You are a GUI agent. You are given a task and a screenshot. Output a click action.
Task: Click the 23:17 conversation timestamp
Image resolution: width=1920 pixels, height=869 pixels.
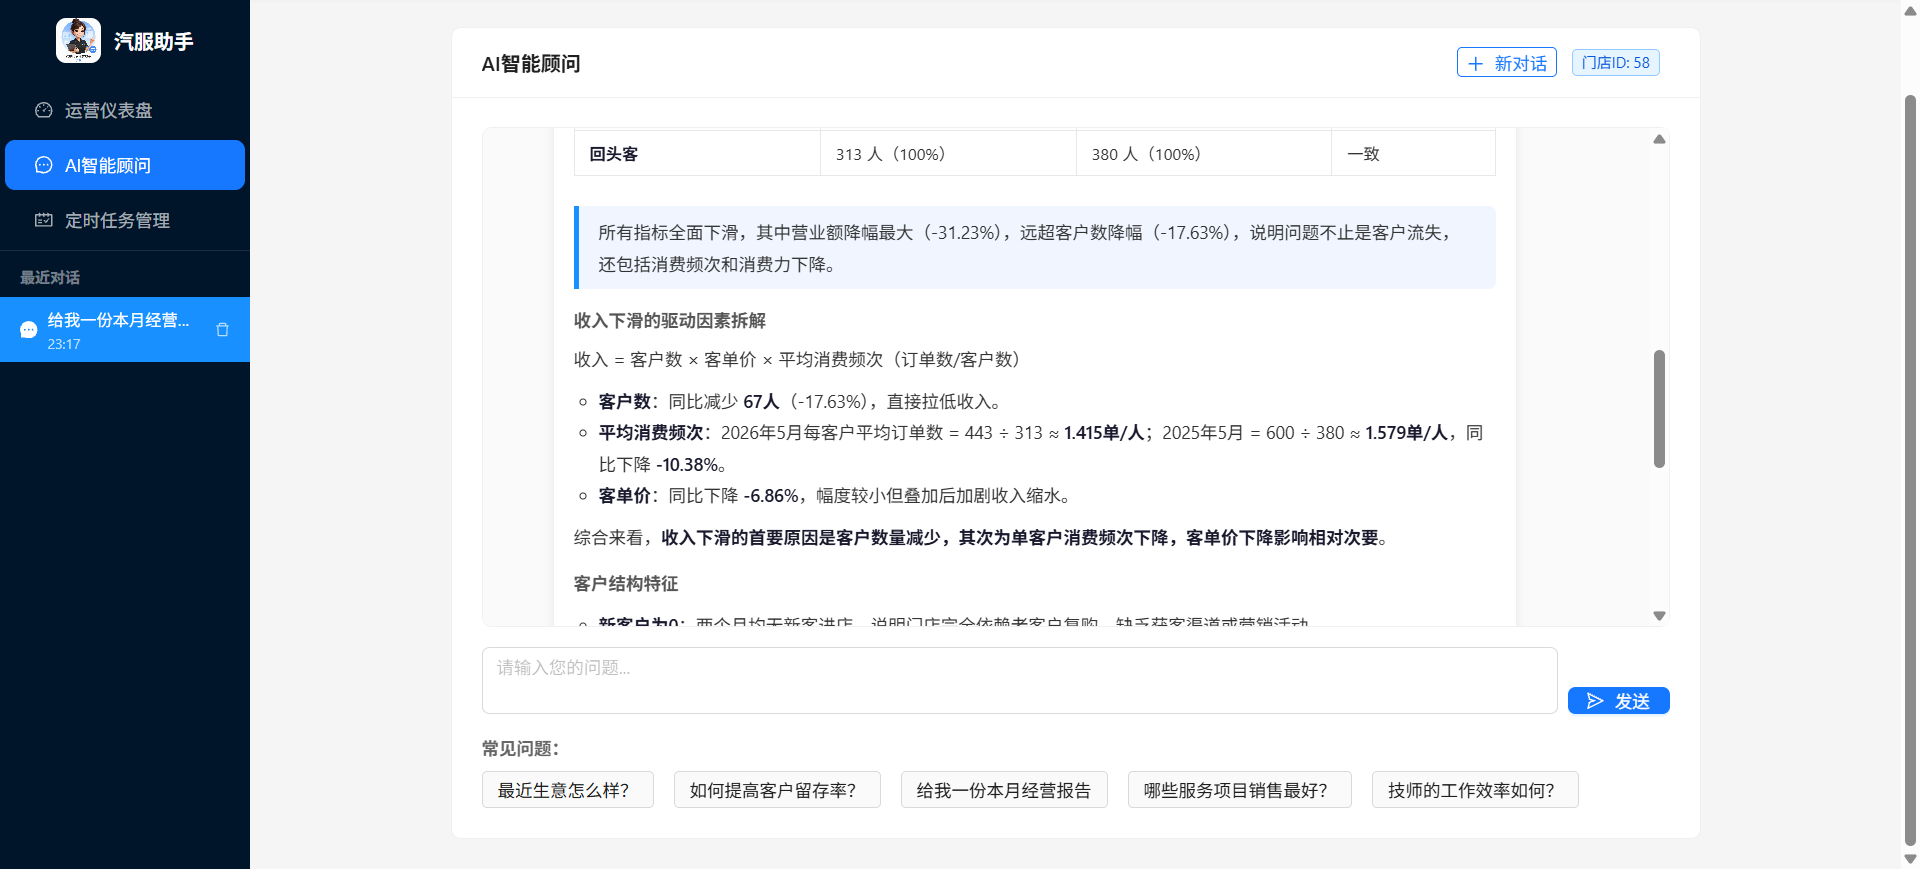tap(64, 344)
